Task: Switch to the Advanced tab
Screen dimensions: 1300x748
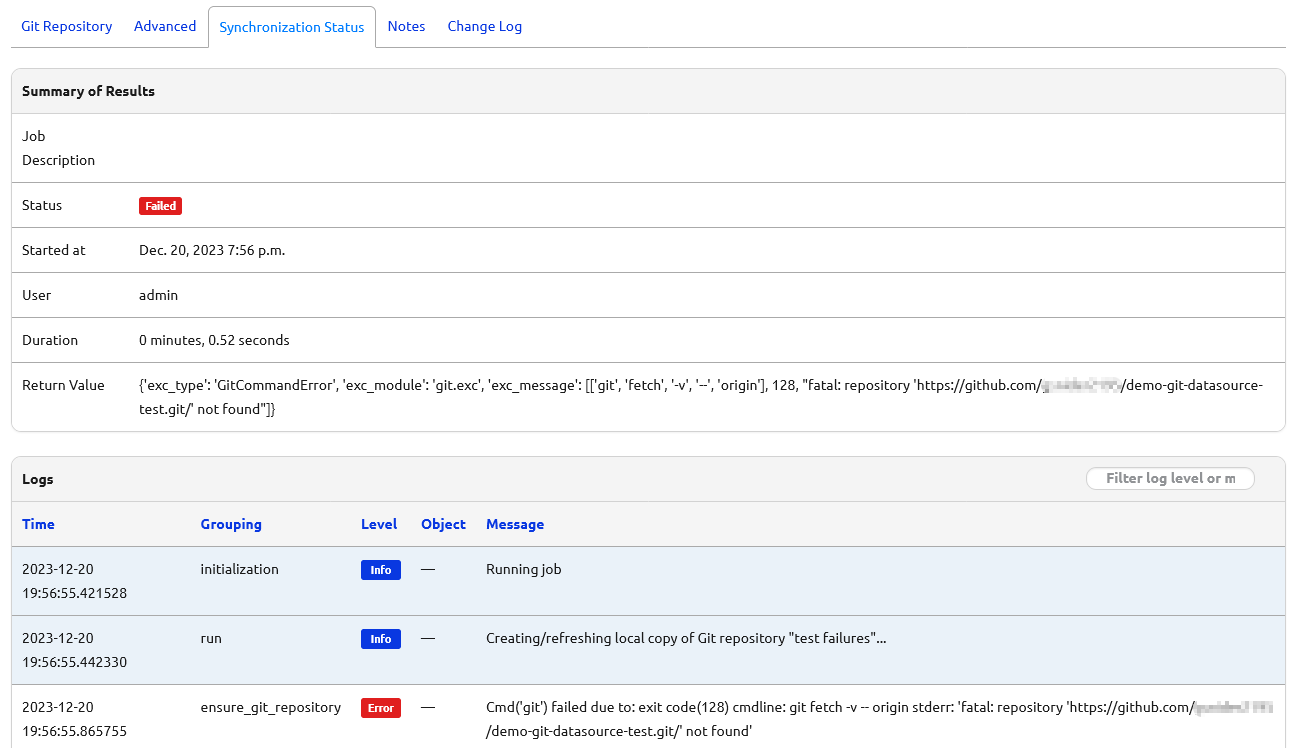Action: pyautogui.click(x=165, y=27)
